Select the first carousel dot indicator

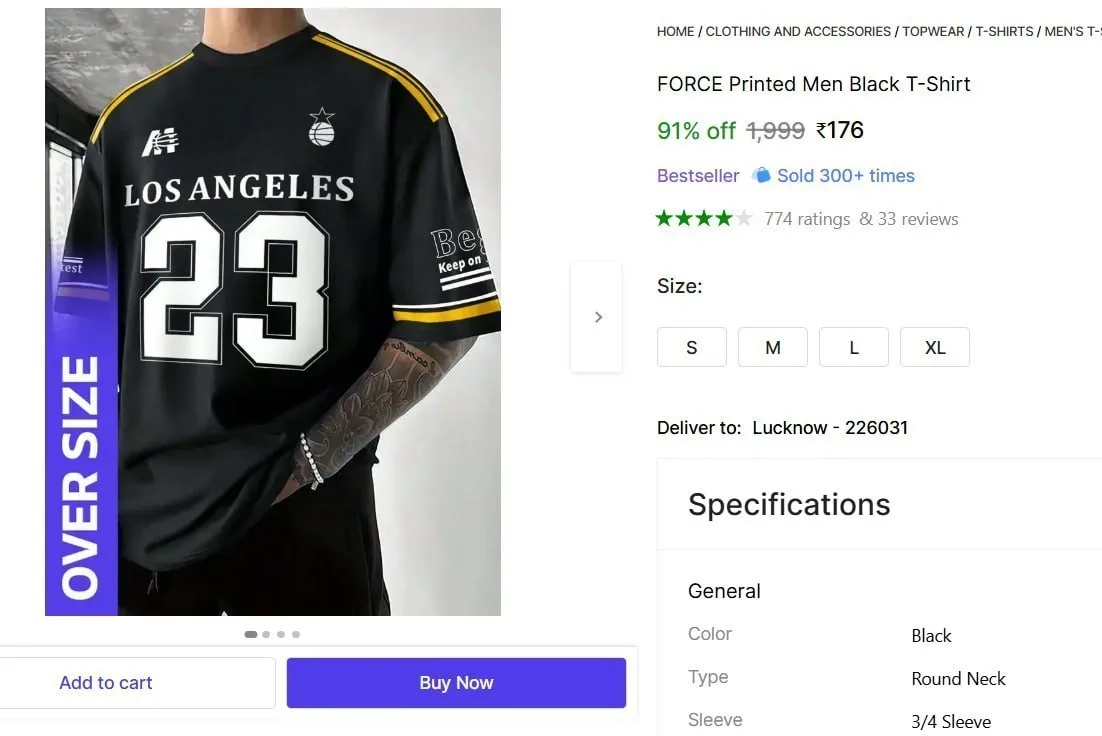point(250,634)
